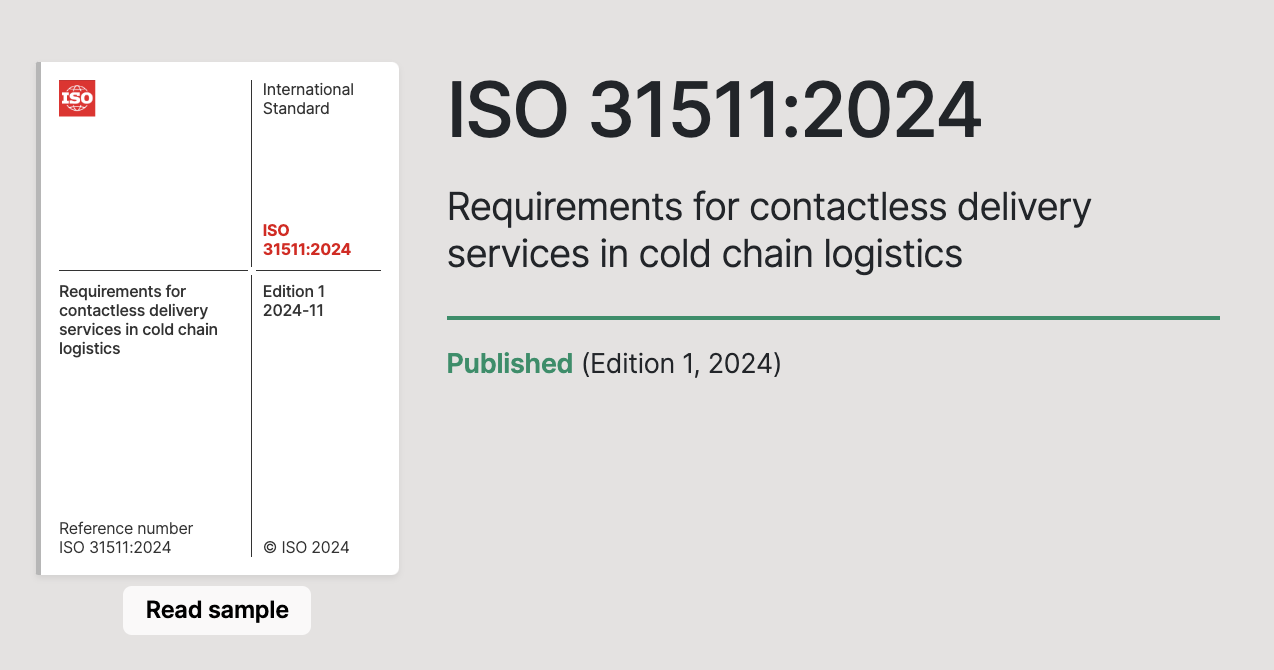1274x670 pixels.
Task: Click the cover title about contactless delivery
Action: [x=138, y=320]
